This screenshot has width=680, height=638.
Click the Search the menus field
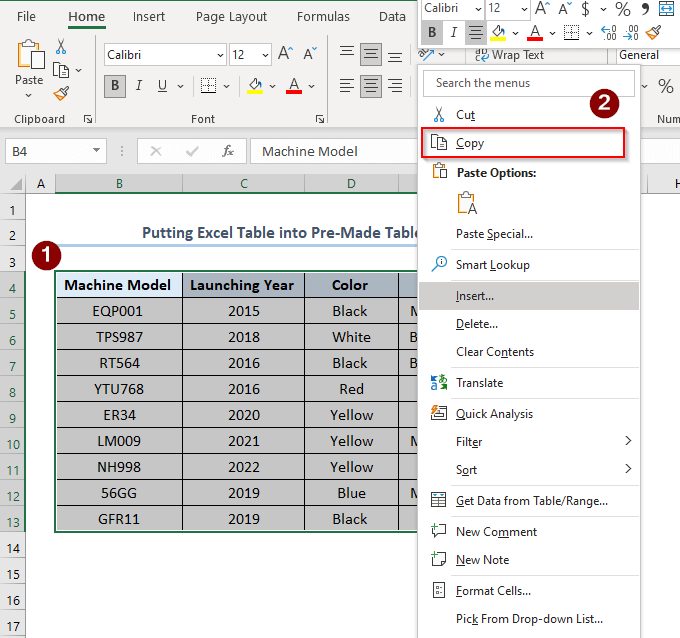coord(528,83)
